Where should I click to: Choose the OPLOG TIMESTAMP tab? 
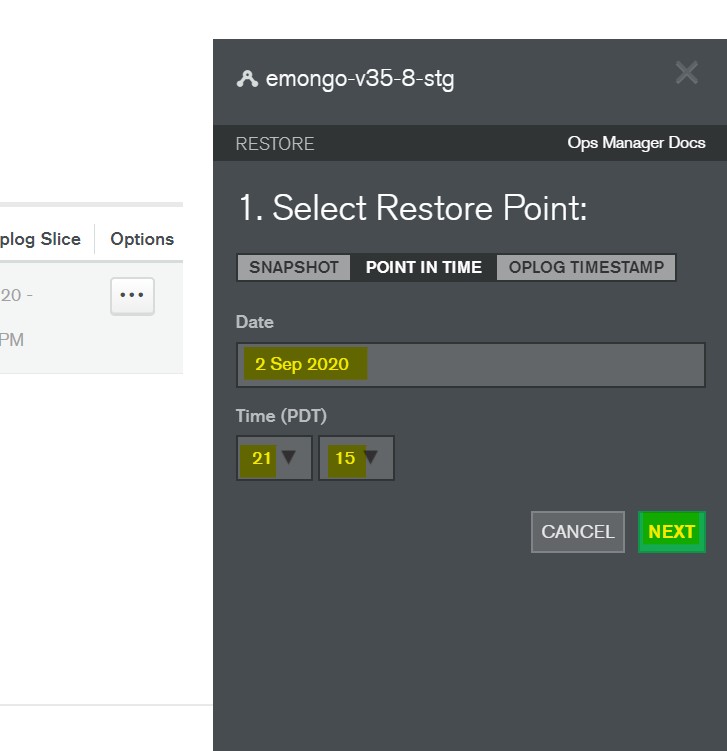pyautogui.click(x=586, y=268)
